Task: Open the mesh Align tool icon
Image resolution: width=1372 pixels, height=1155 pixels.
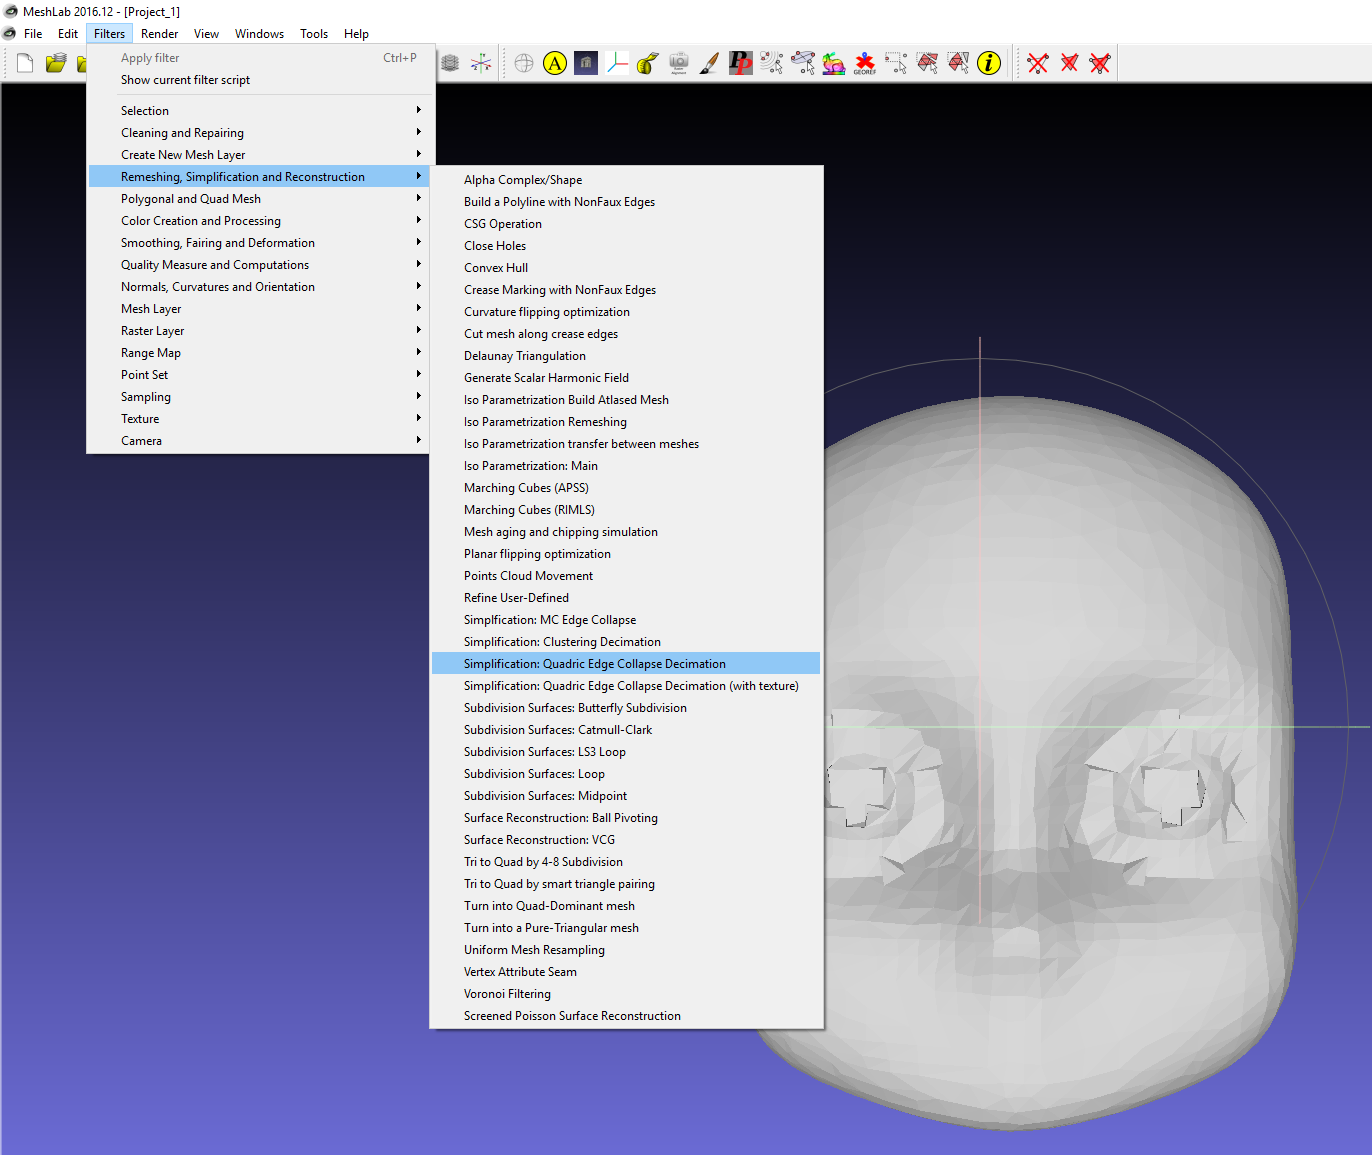Action: coord(772,64)
